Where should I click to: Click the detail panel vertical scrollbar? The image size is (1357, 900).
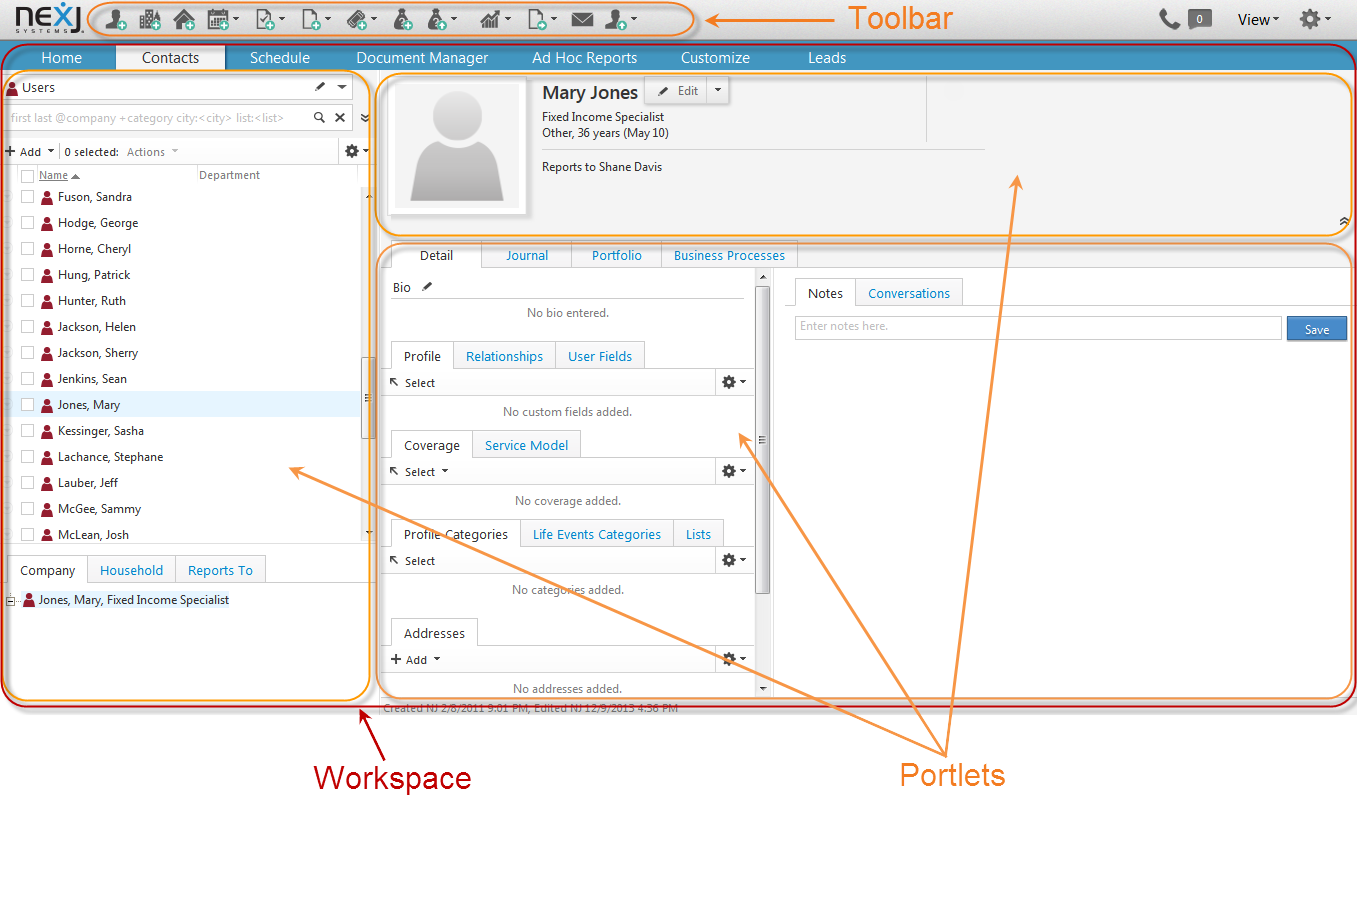[x=763, y=440]
